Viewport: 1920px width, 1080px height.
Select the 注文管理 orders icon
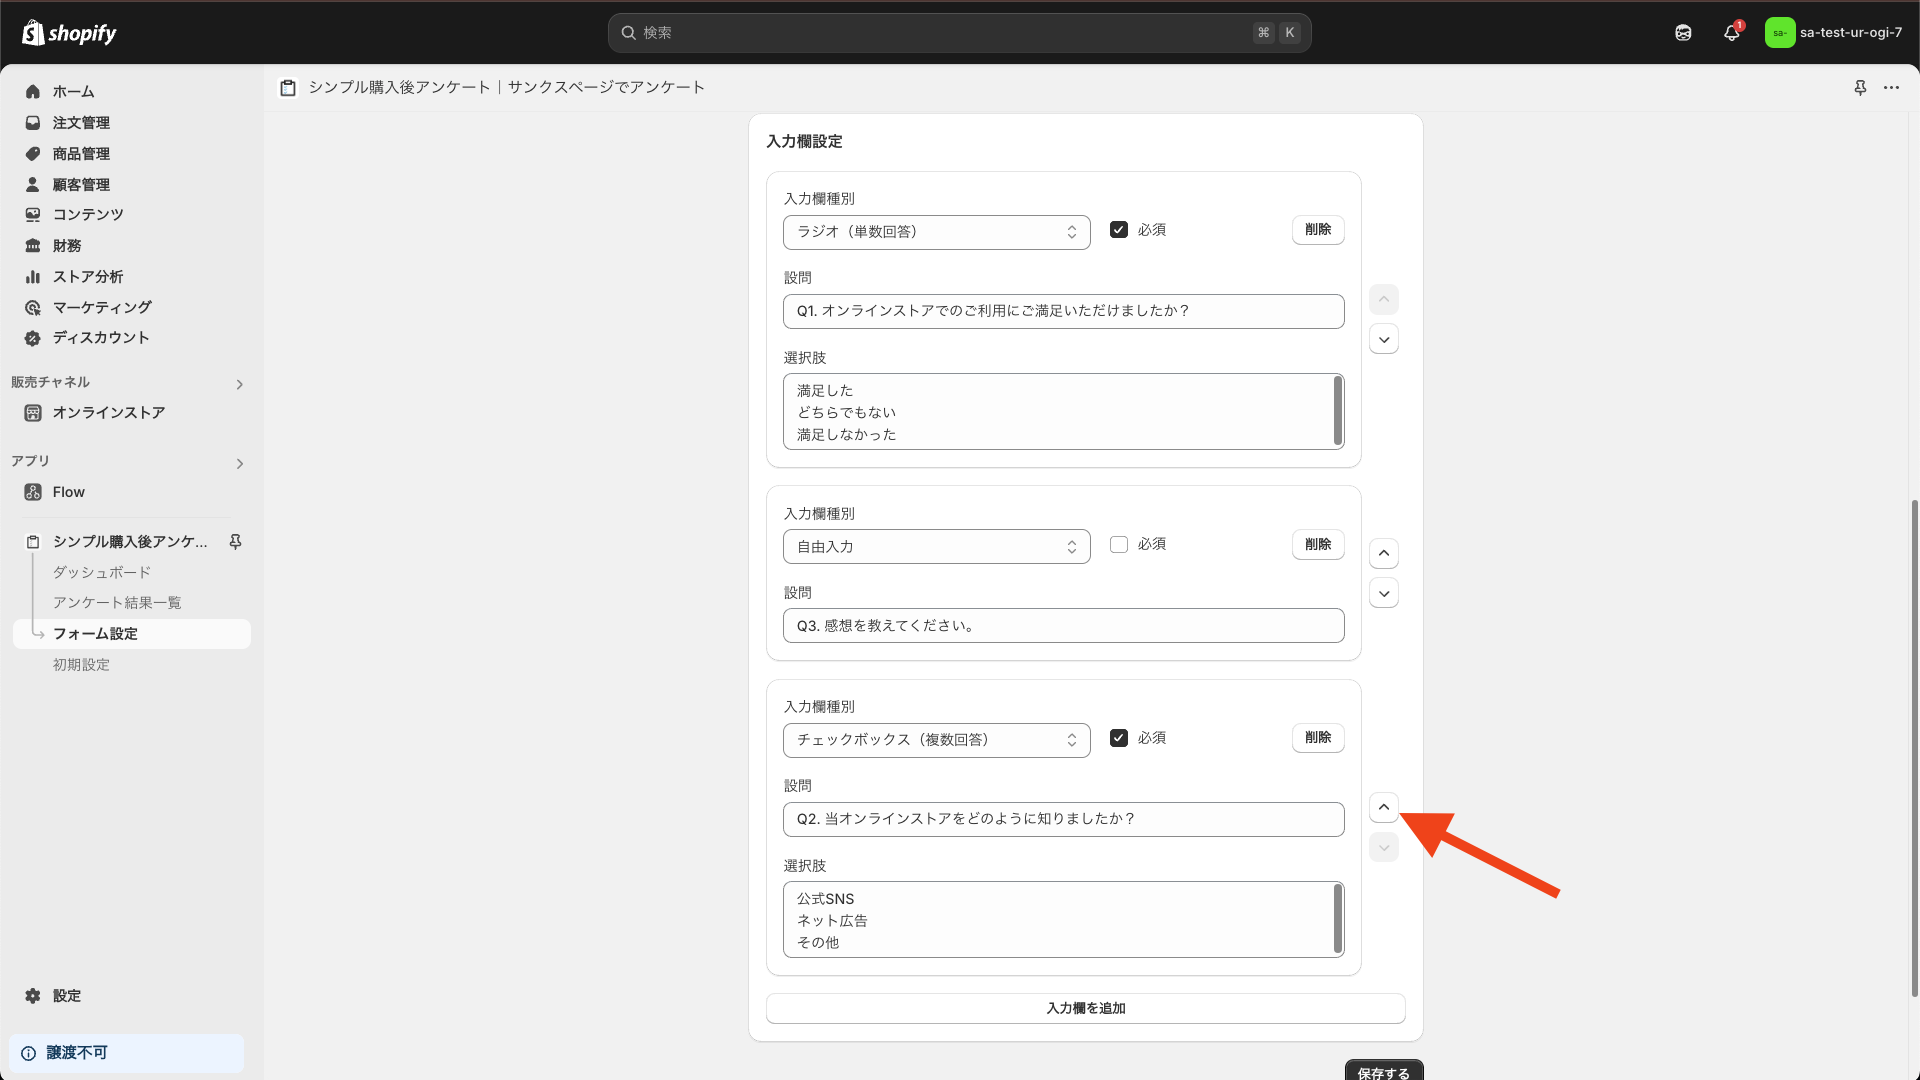(x=33, y=122)
